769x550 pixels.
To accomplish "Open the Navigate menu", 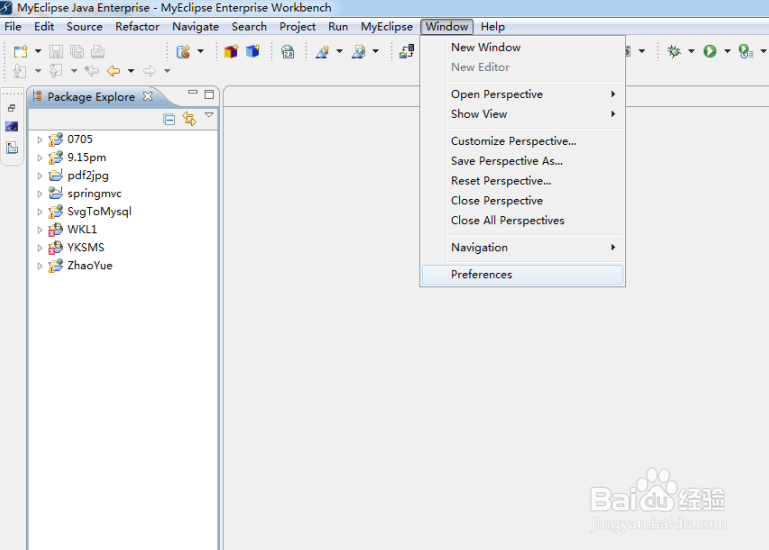I will (x=195, y=26).
